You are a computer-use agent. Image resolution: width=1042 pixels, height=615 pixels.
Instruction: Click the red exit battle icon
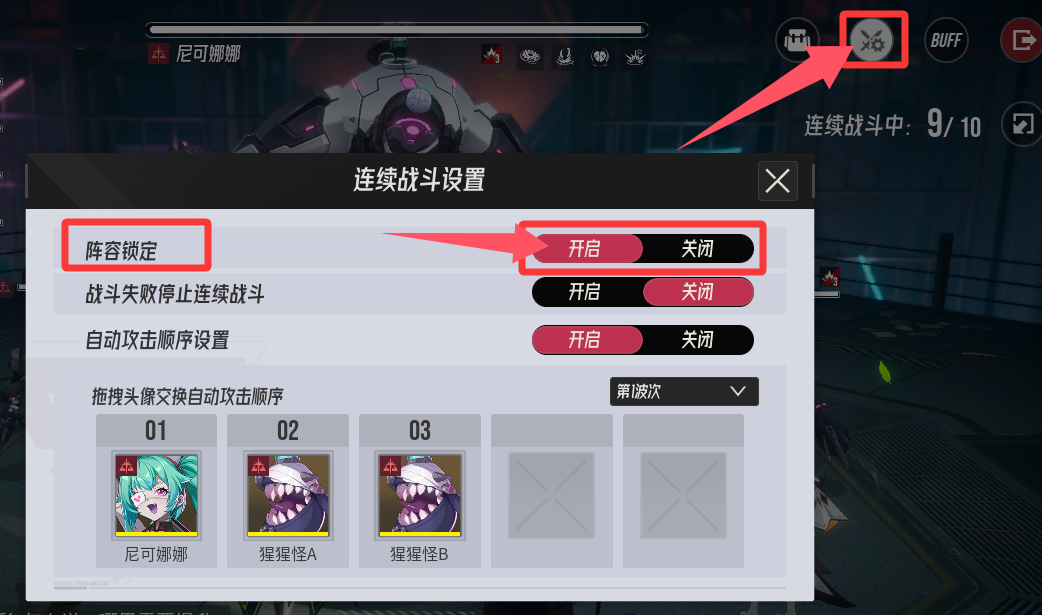pyautogui.click(x=1022, y=41)
